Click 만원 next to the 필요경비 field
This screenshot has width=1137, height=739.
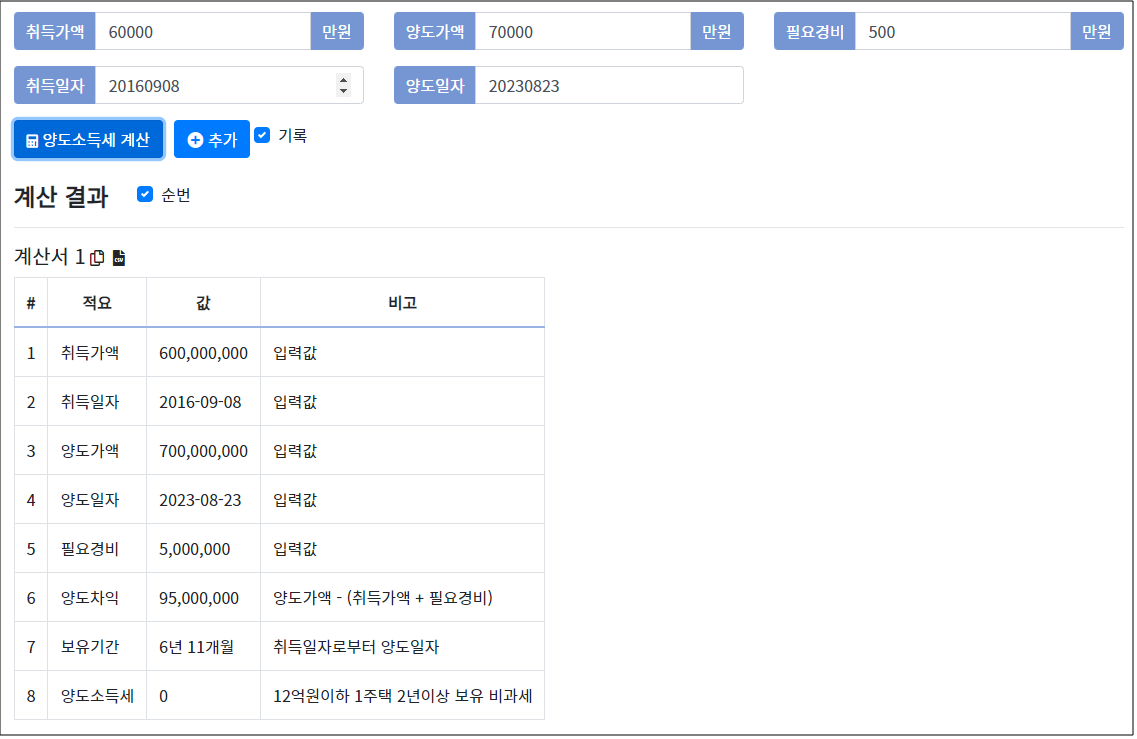[x=1097, y=31]
